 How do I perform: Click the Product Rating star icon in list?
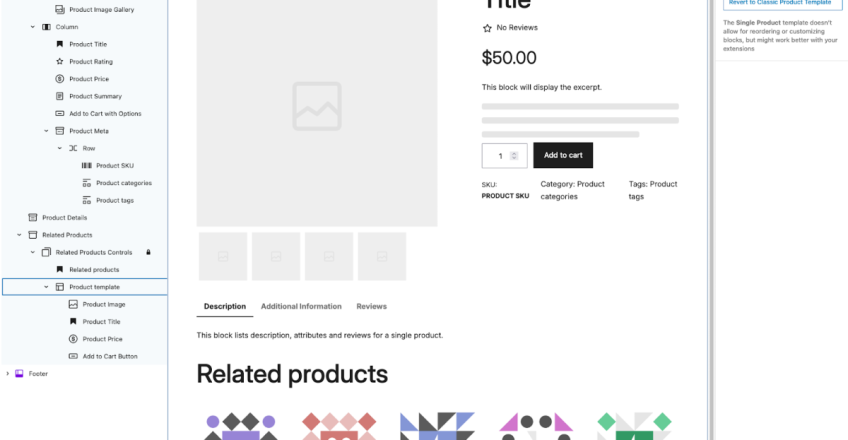pyautogui.click(x=60, y=61)
